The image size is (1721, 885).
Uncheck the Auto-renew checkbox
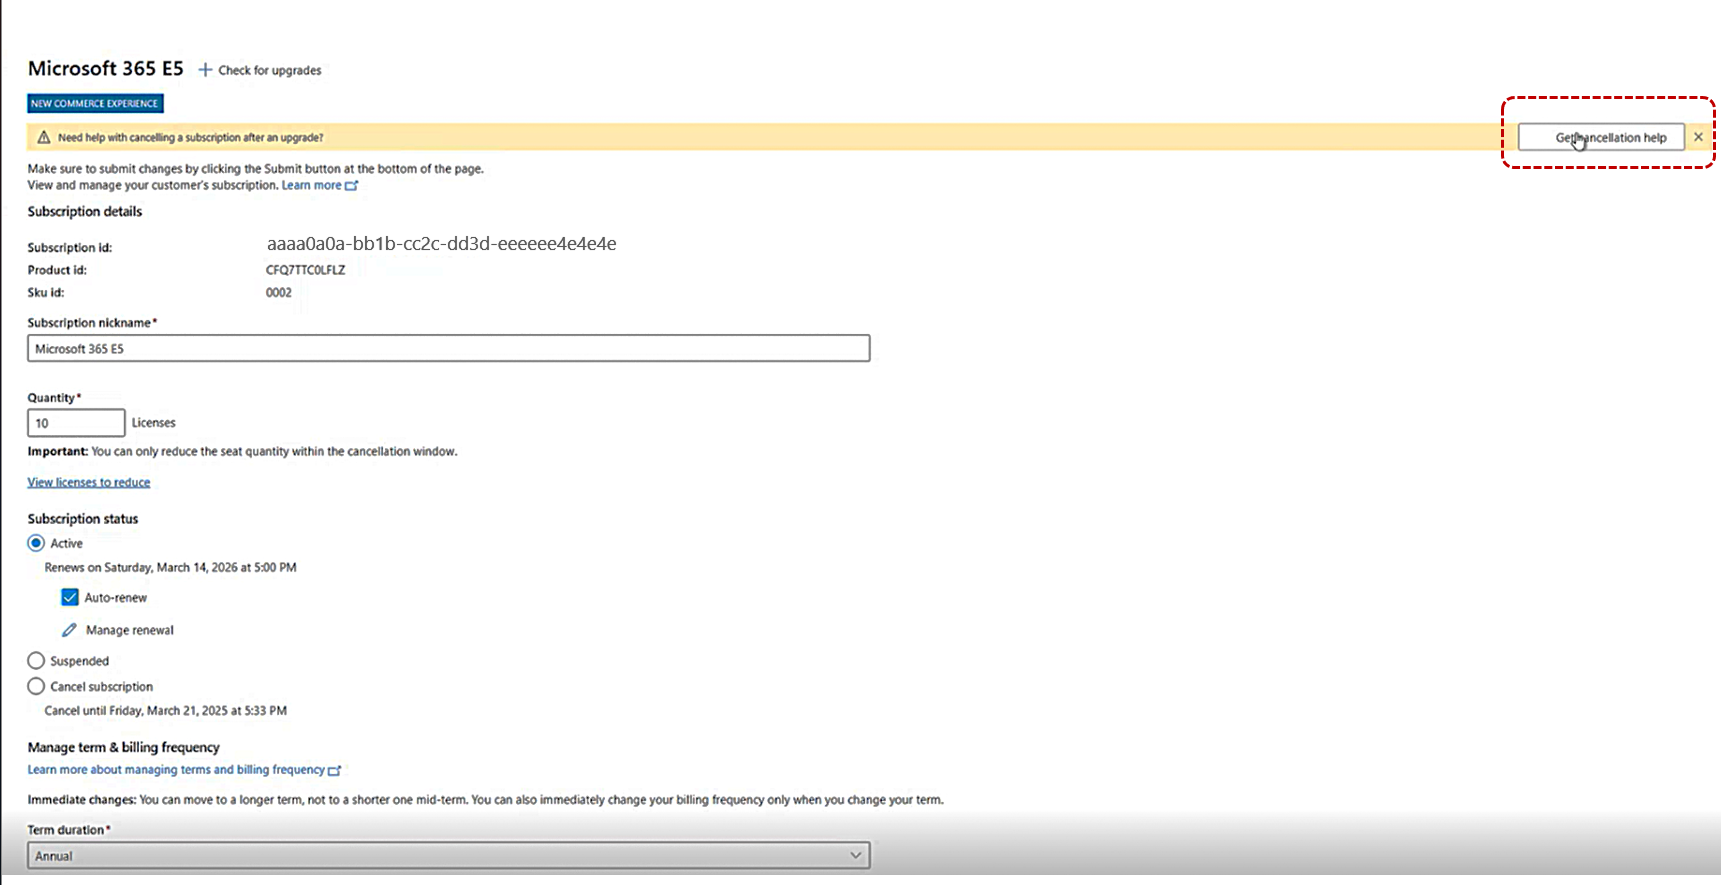70,597
